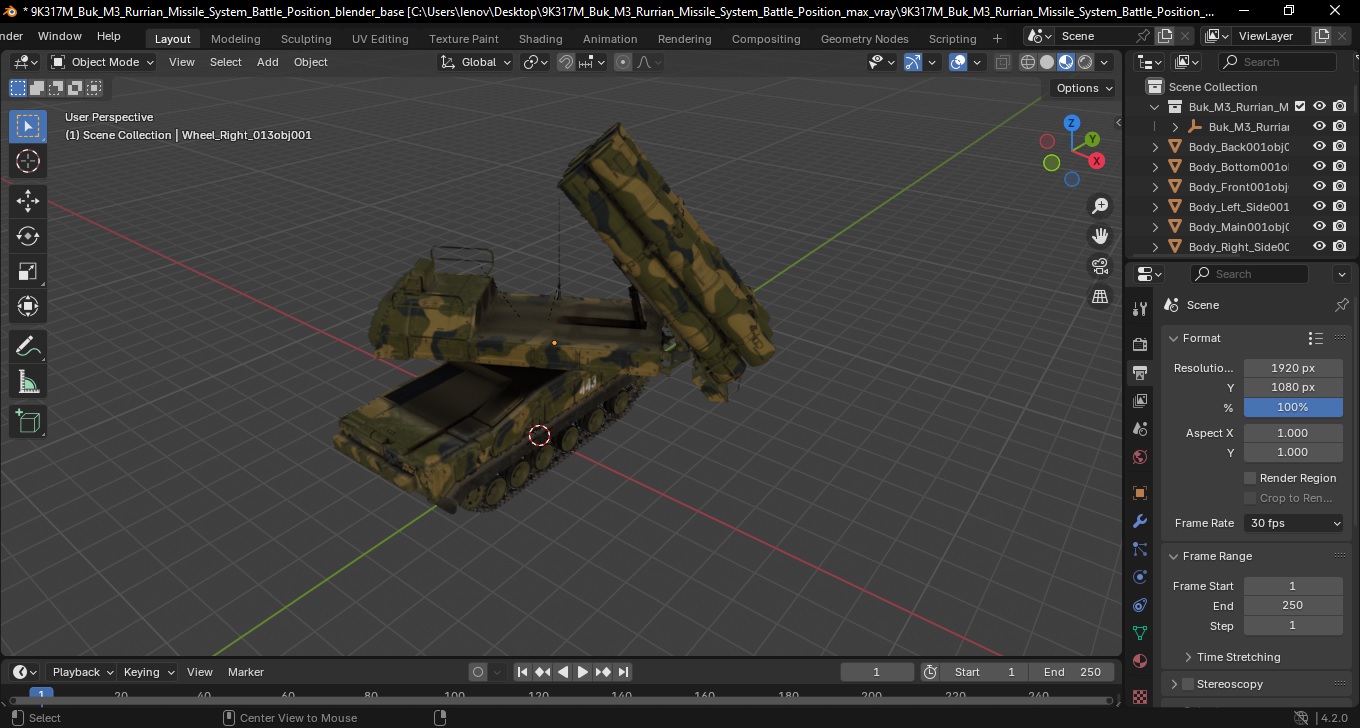Toggle X-ray mode
The image size is (1360, 728).
[x=1002, y=62]
